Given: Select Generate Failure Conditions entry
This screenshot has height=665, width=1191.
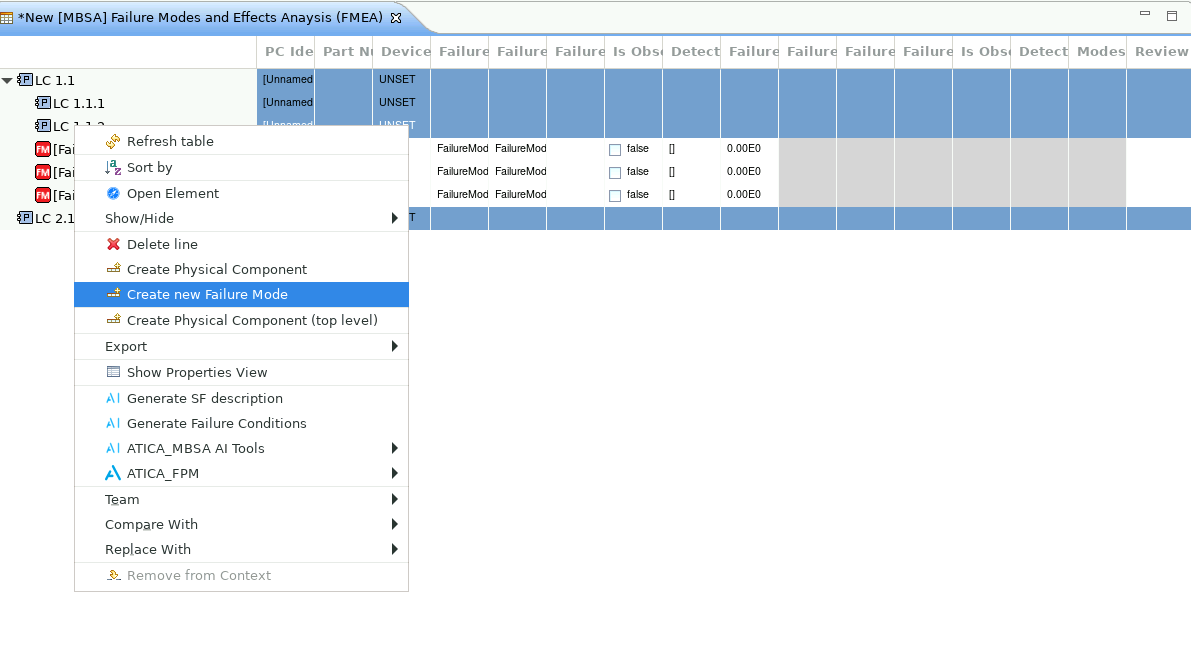Looking at the screenshot, I should point(242,423).
